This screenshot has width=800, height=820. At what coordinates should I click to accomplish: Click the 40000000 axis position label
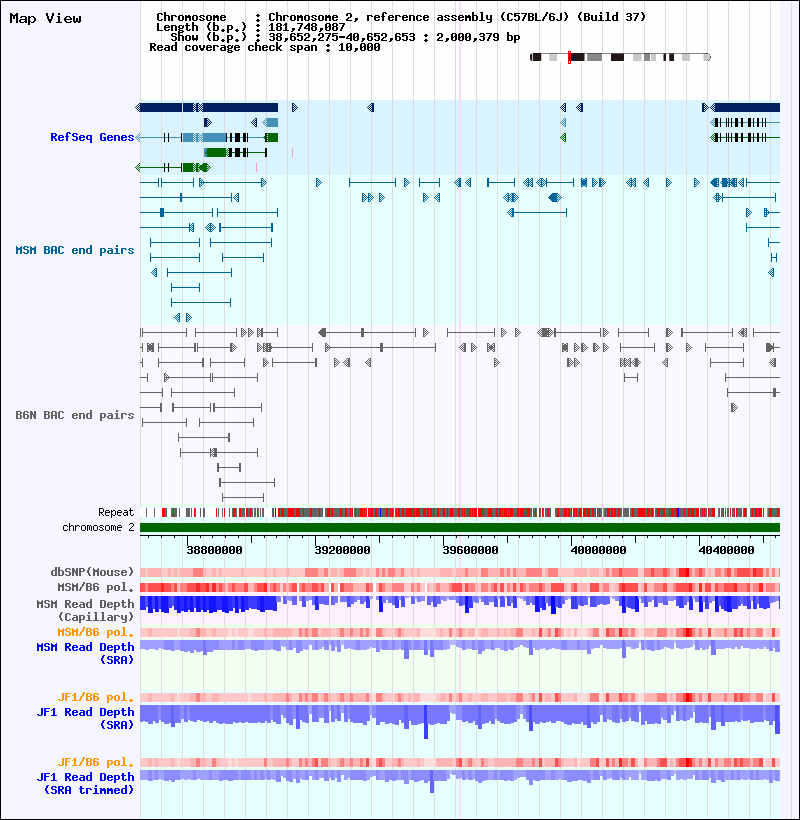click(x=599, y=550)
